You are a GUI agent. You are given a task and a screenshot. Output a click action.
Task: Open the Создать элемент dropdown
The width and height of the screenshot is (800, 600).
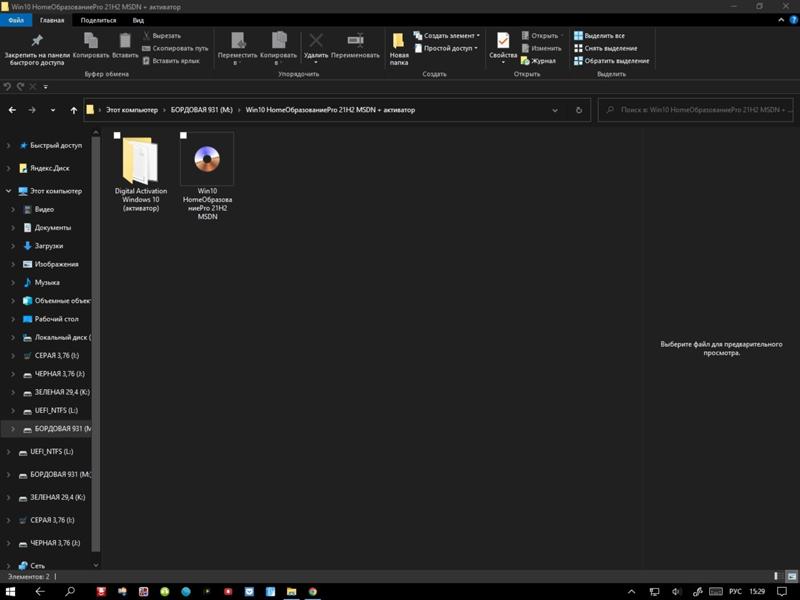[447, 36]
